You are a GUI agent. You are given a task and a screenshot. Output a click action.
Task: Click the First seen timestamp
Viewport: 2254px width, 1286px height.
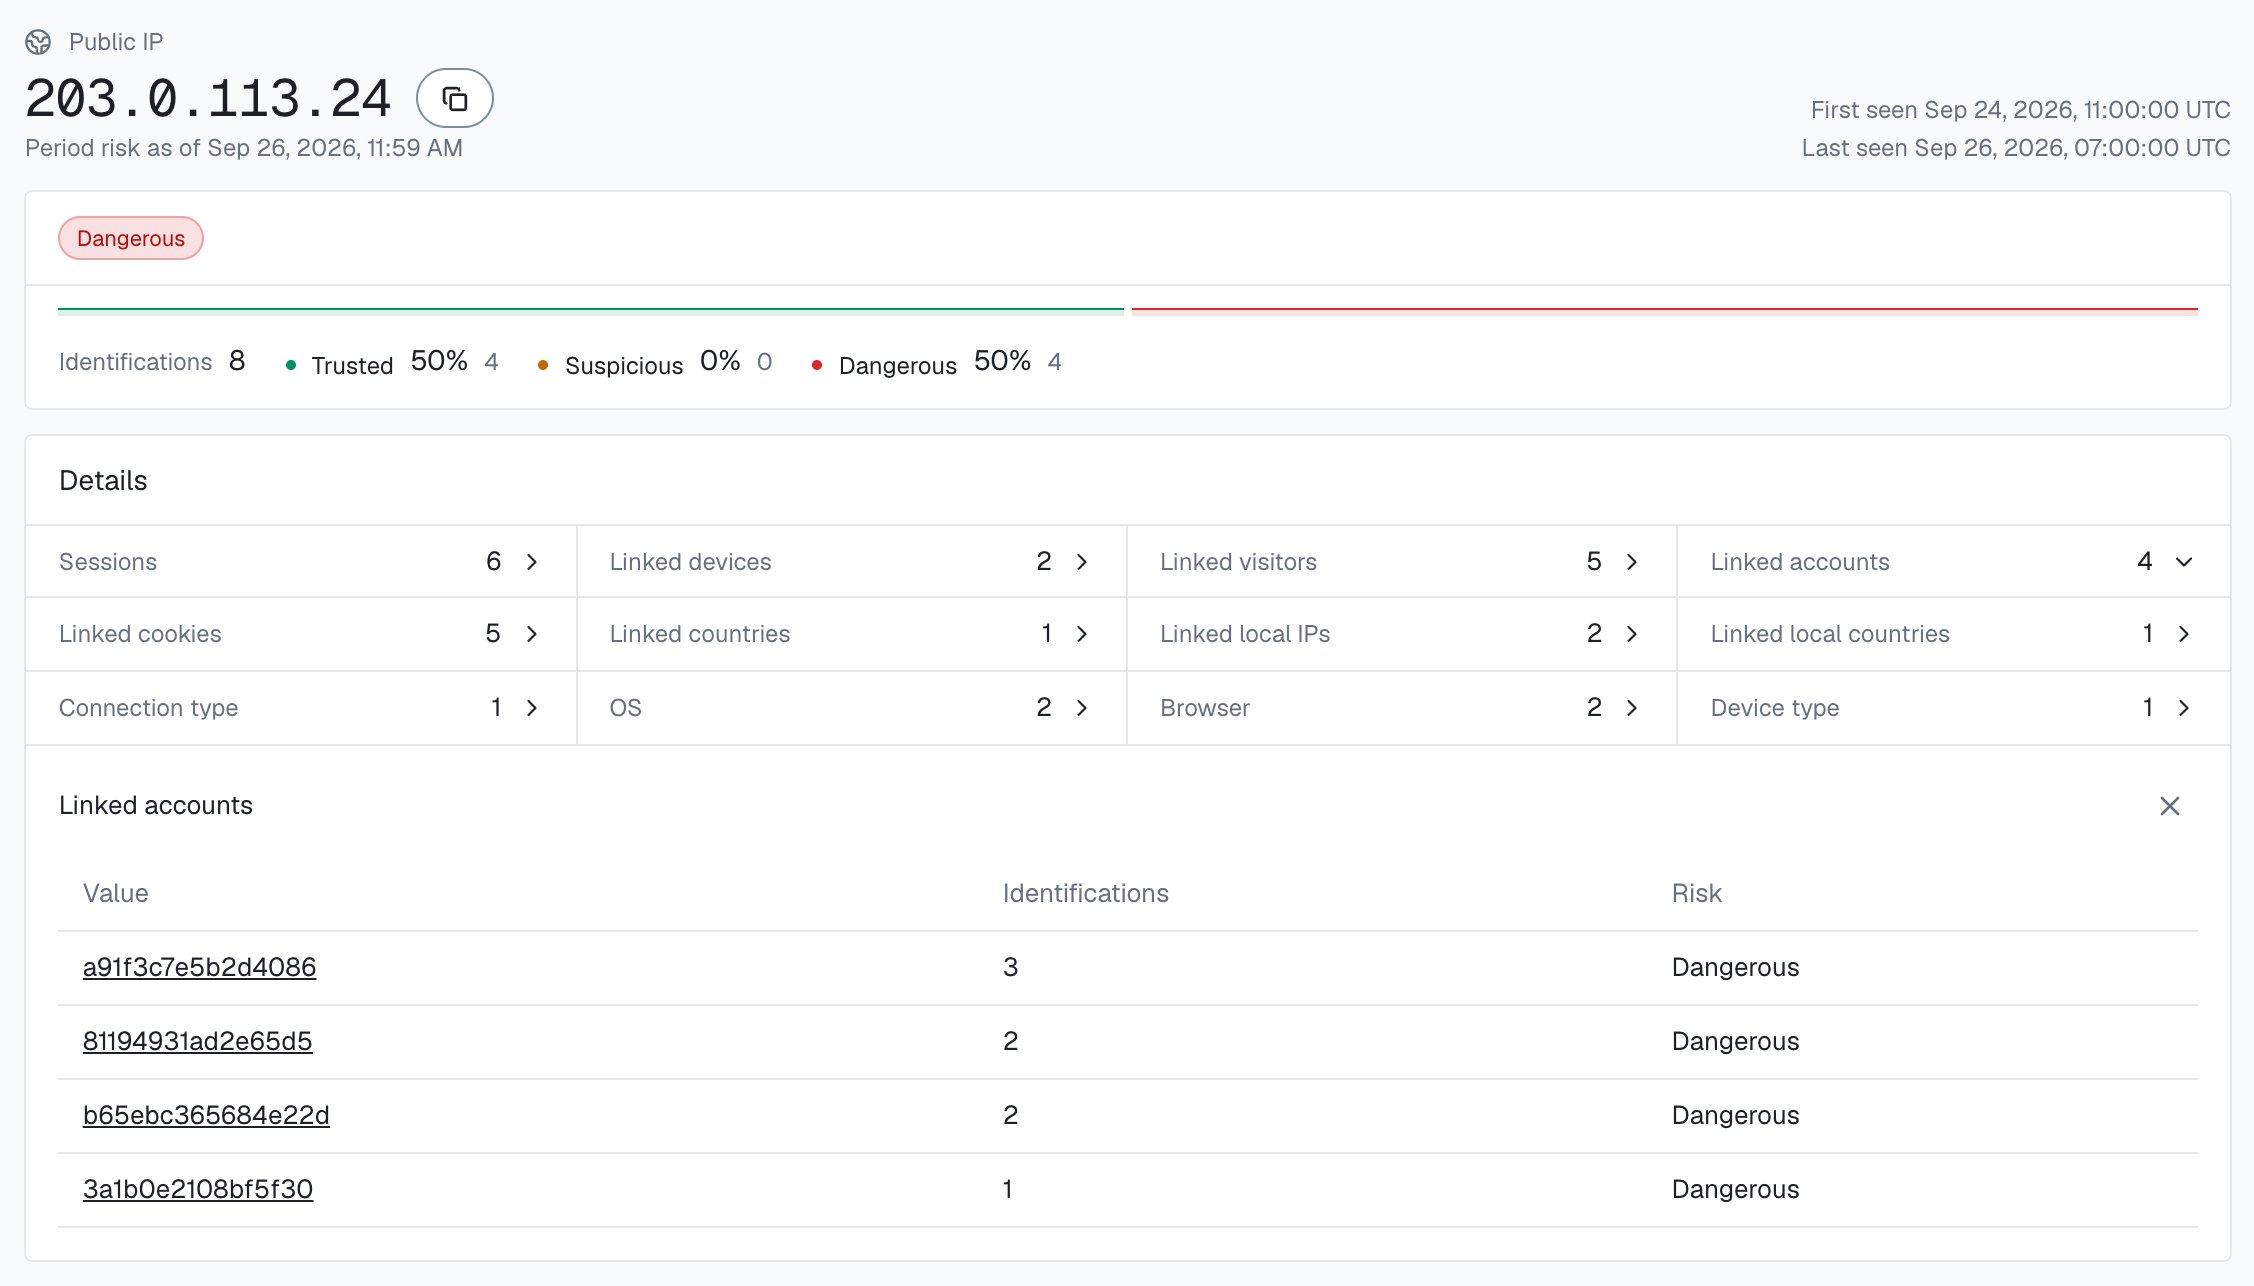pyautogui.click(x=2020, y=110)
